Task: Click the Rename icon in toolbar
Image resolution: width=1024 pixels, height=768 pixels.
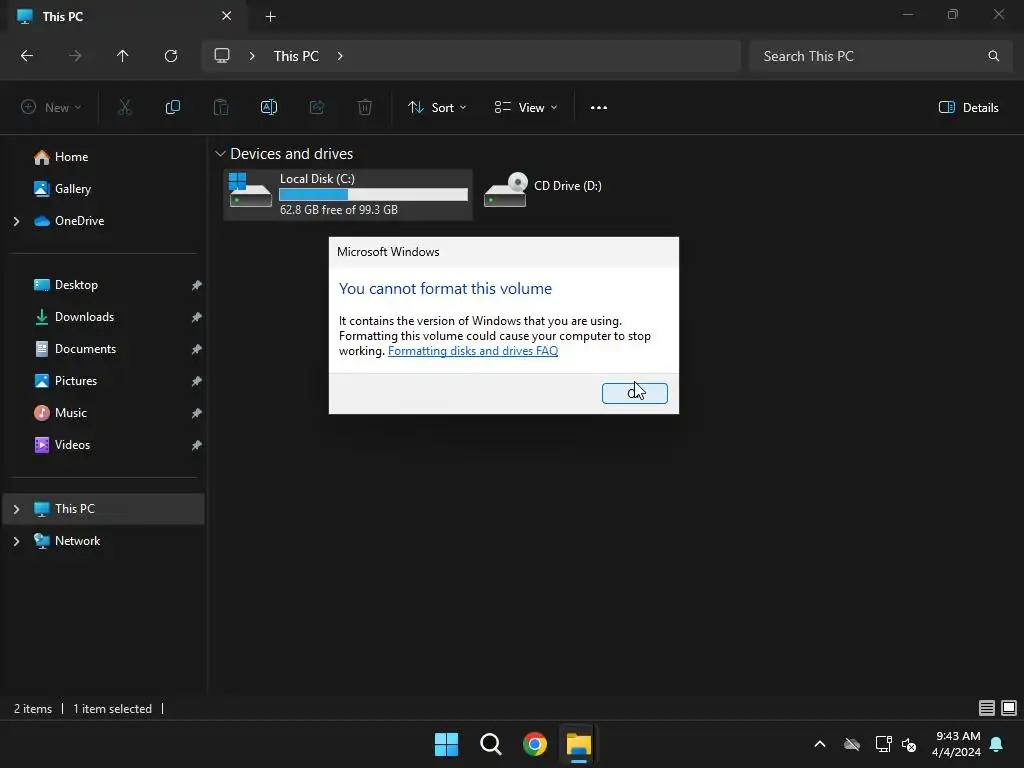Action: click(x=269, y=107)
